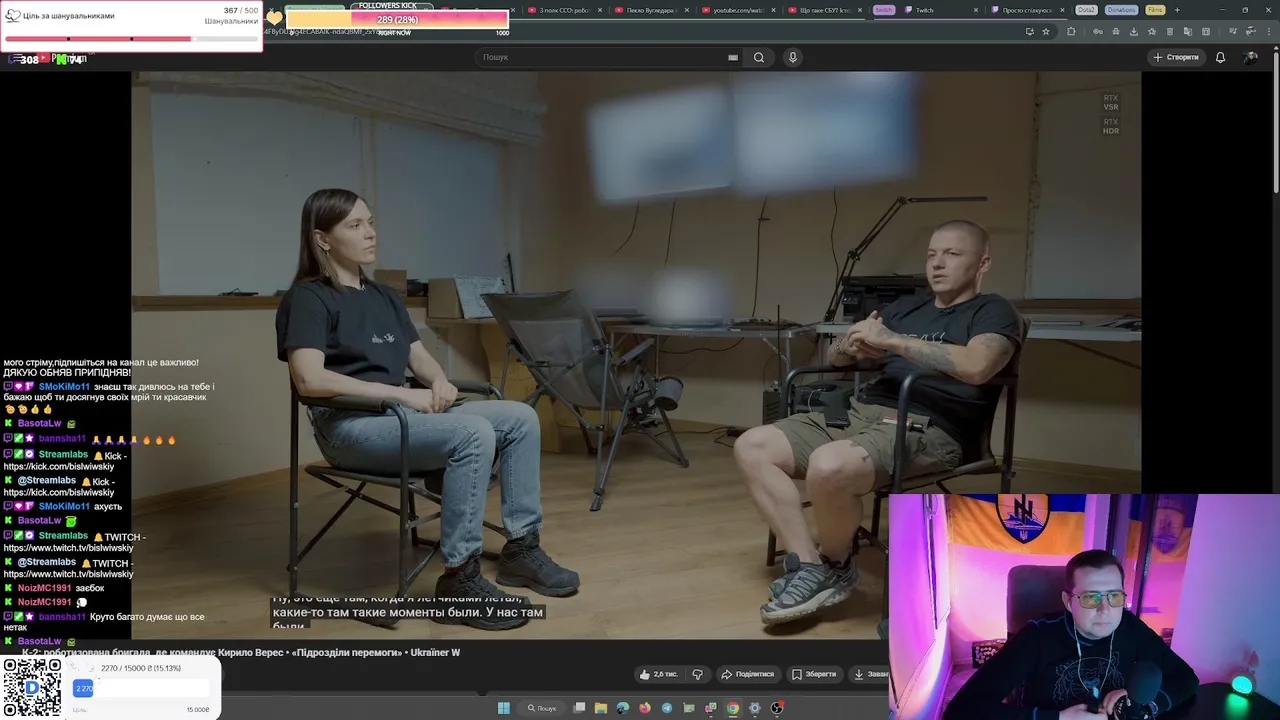Viewport: 1280px width, 720px height.
Task: Open Windows Start menu
Action: click(x=504, y=708)
